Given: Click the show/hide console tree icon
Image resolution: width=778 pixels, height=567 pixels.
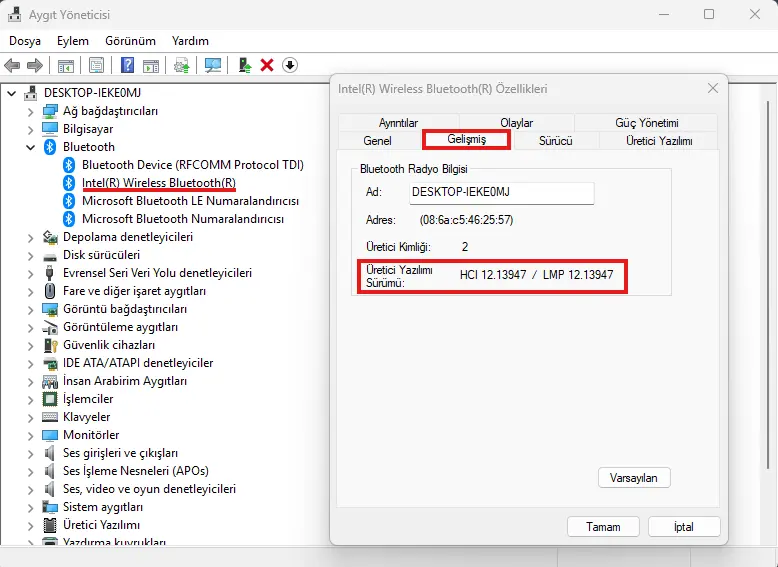Looking at the screenshot, I should pos(65,65).
